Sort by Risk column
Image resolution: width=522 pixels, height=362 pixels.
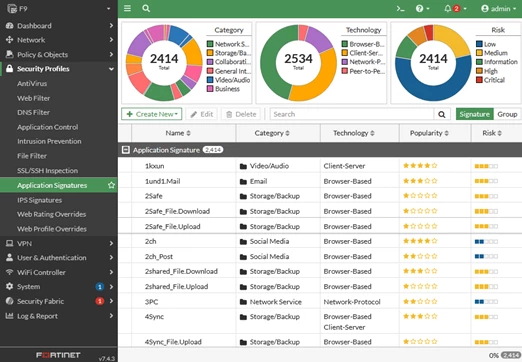click(x=492, y=133)
